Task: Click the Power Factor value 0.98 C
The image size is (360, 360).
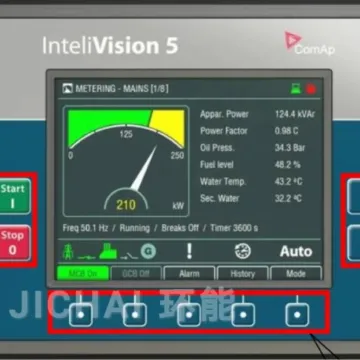Action: [x=286, y=131]
